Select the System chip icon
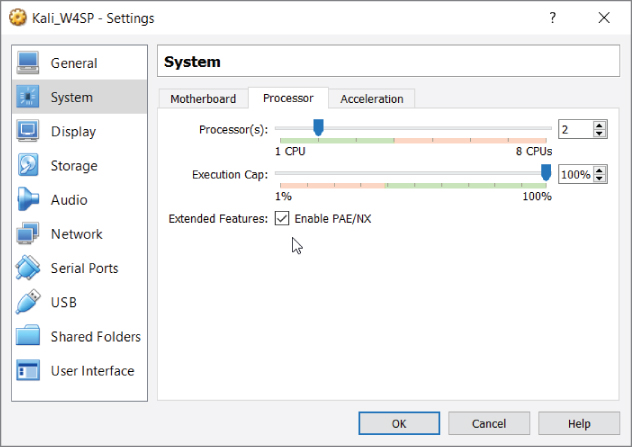 [28, 97]
